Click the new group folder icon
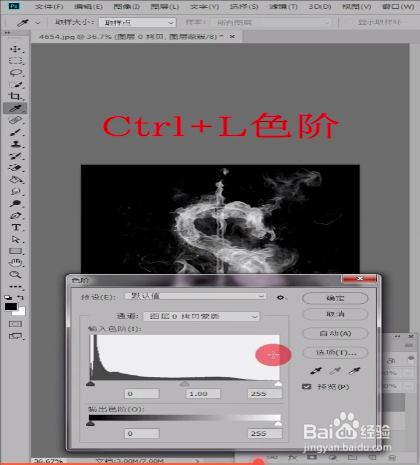The image size is (420, 465). click(x=353, y=458)
